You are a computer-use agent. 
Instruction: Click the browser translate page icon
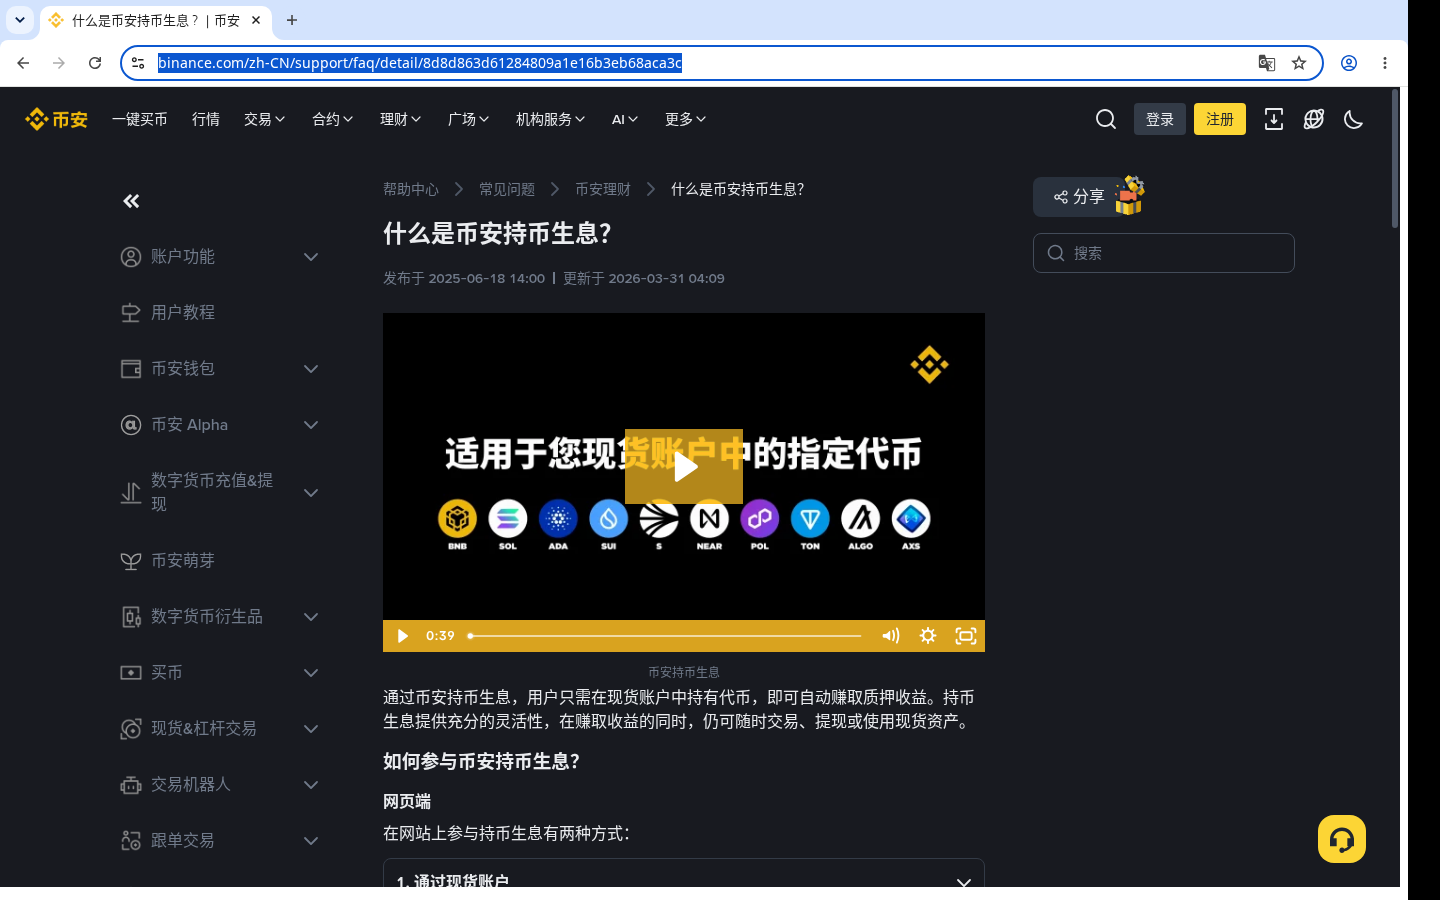pos(1267,63)
